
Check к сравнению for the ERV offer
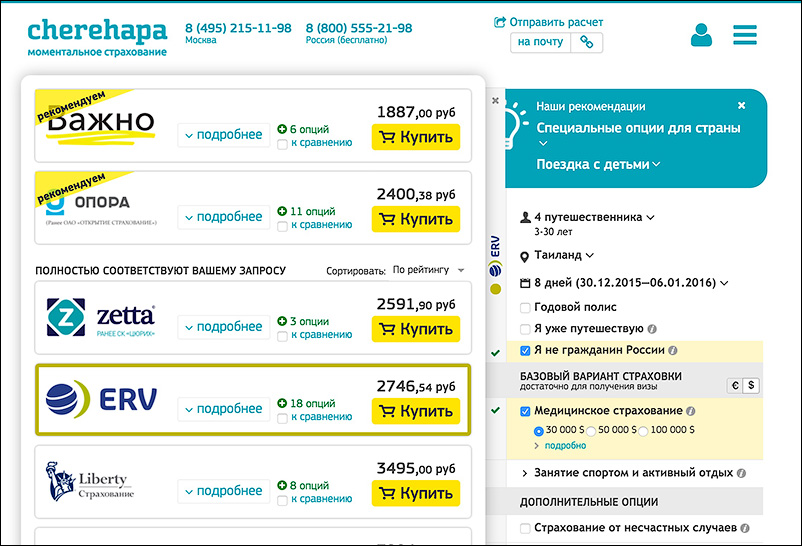[x=282, y=419]
